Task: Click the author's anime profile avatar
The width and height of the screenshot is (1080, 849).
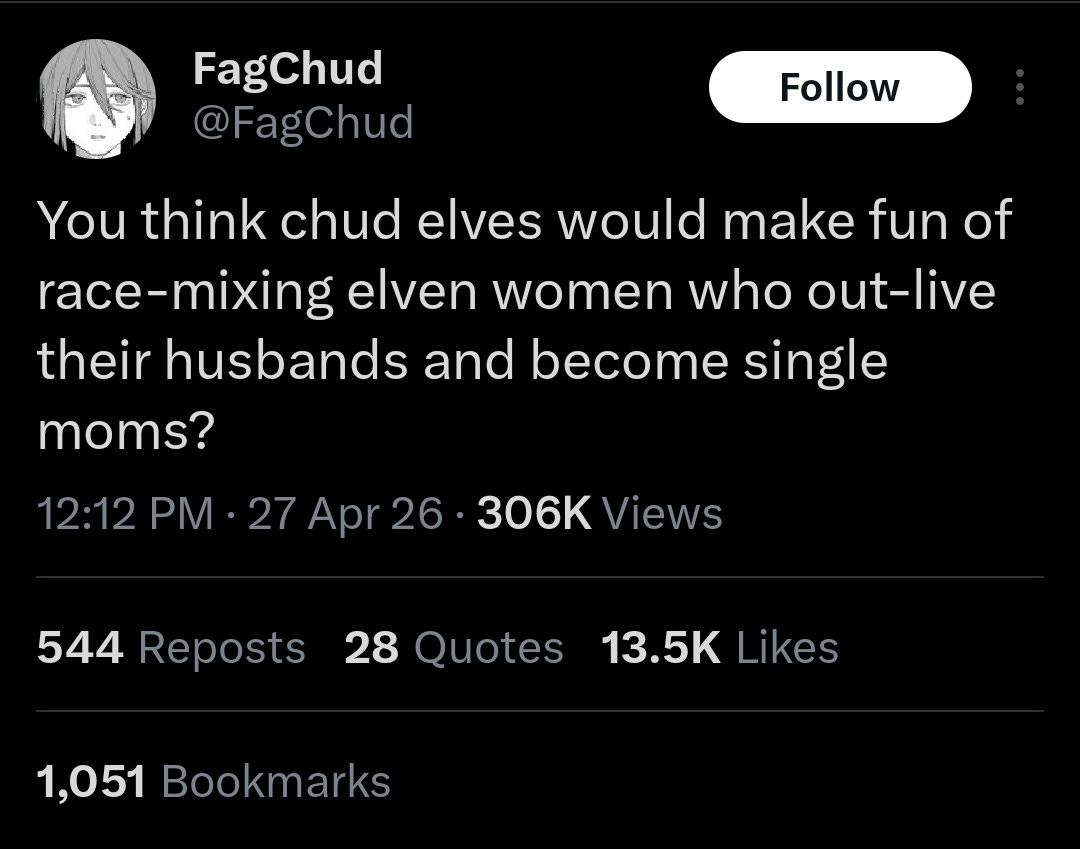Action: [x=97, y=98]
